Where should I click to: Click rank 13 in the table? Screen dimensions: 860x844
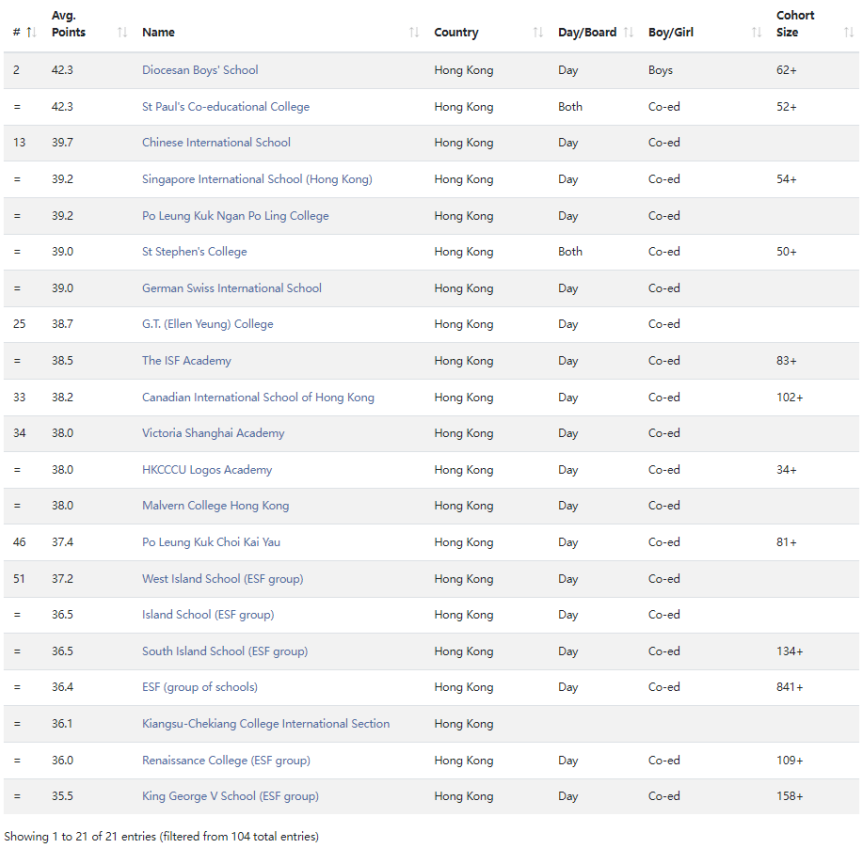19,143
